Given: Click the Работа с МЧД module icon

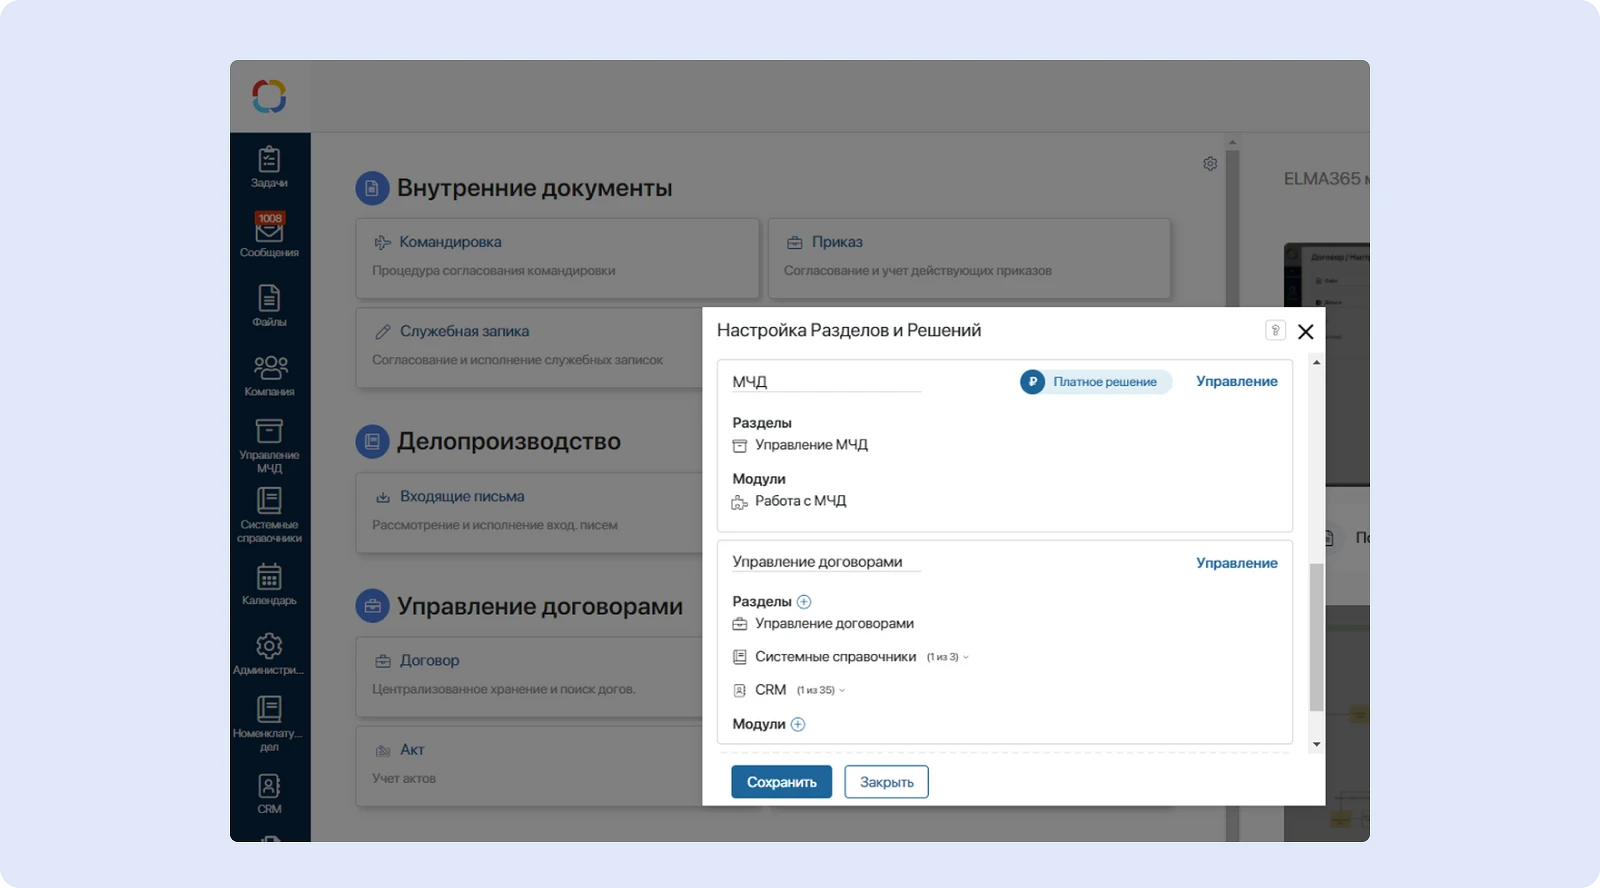Looking at the screenshot, I should click(x=740, y=502).
